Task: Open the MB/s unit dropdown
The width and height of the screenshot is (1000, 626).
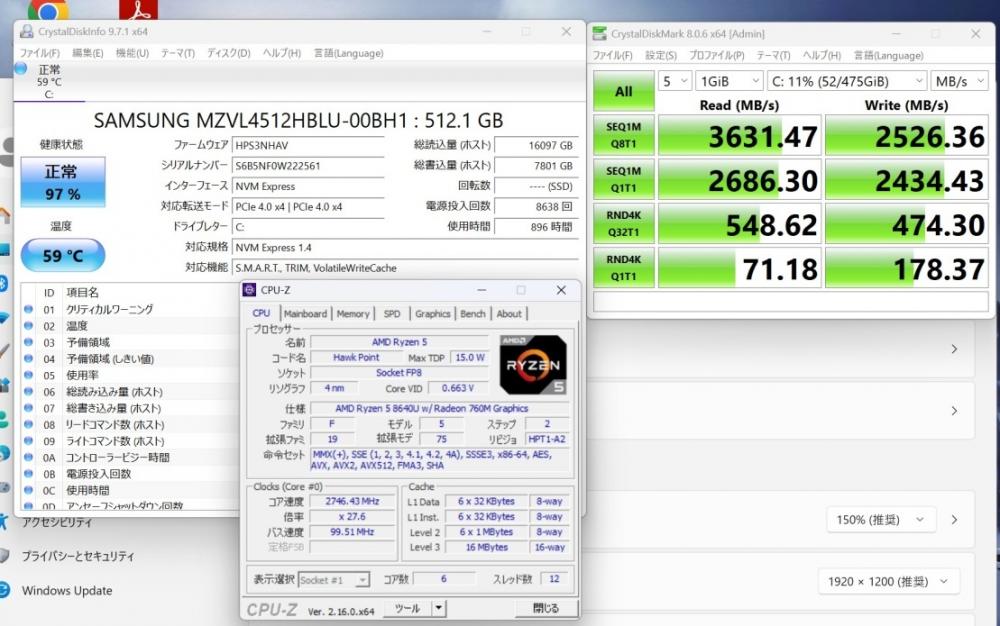Action: coord(959,81)
